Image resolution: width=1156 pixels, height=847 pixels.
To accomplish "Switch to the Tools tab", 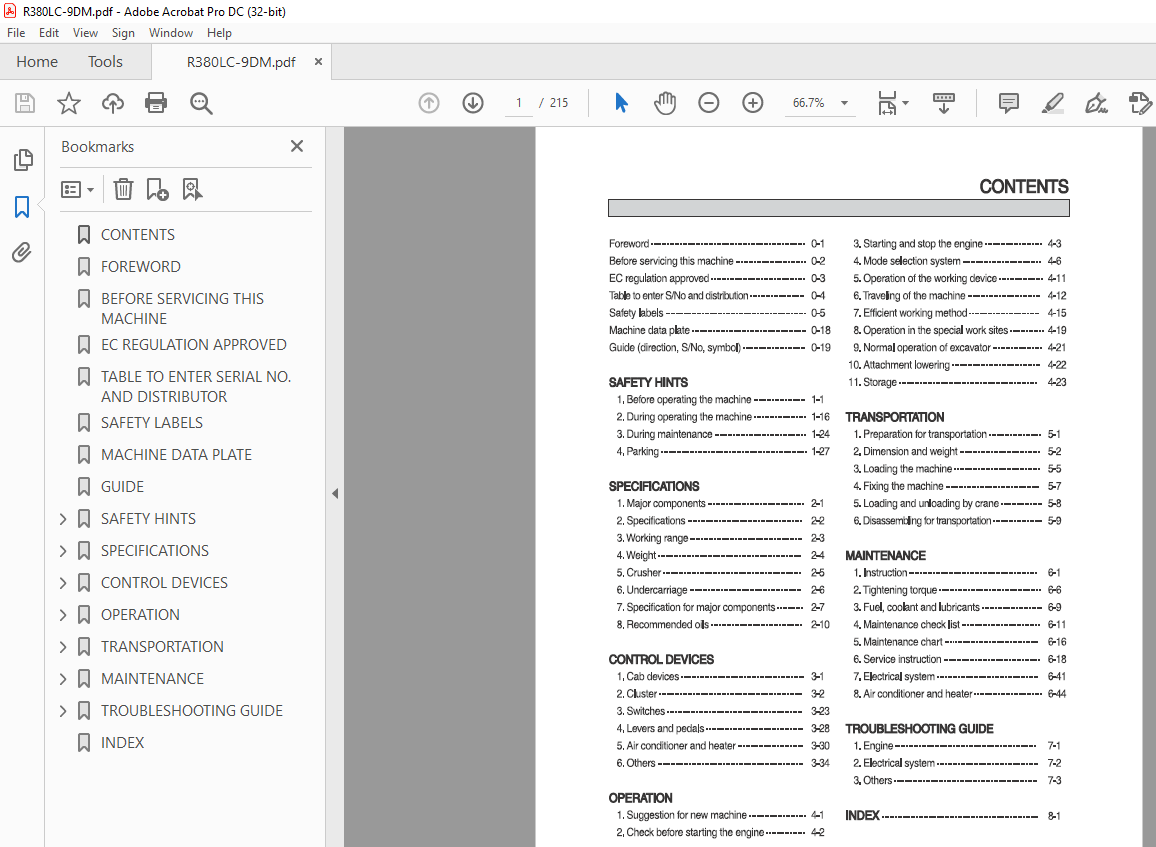I will 105,62.
